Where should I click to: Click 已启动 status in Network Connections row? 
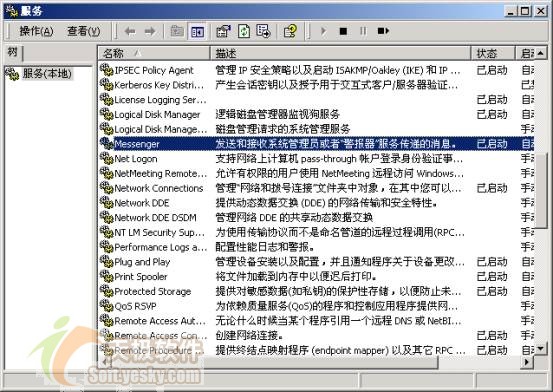point(492,188)
